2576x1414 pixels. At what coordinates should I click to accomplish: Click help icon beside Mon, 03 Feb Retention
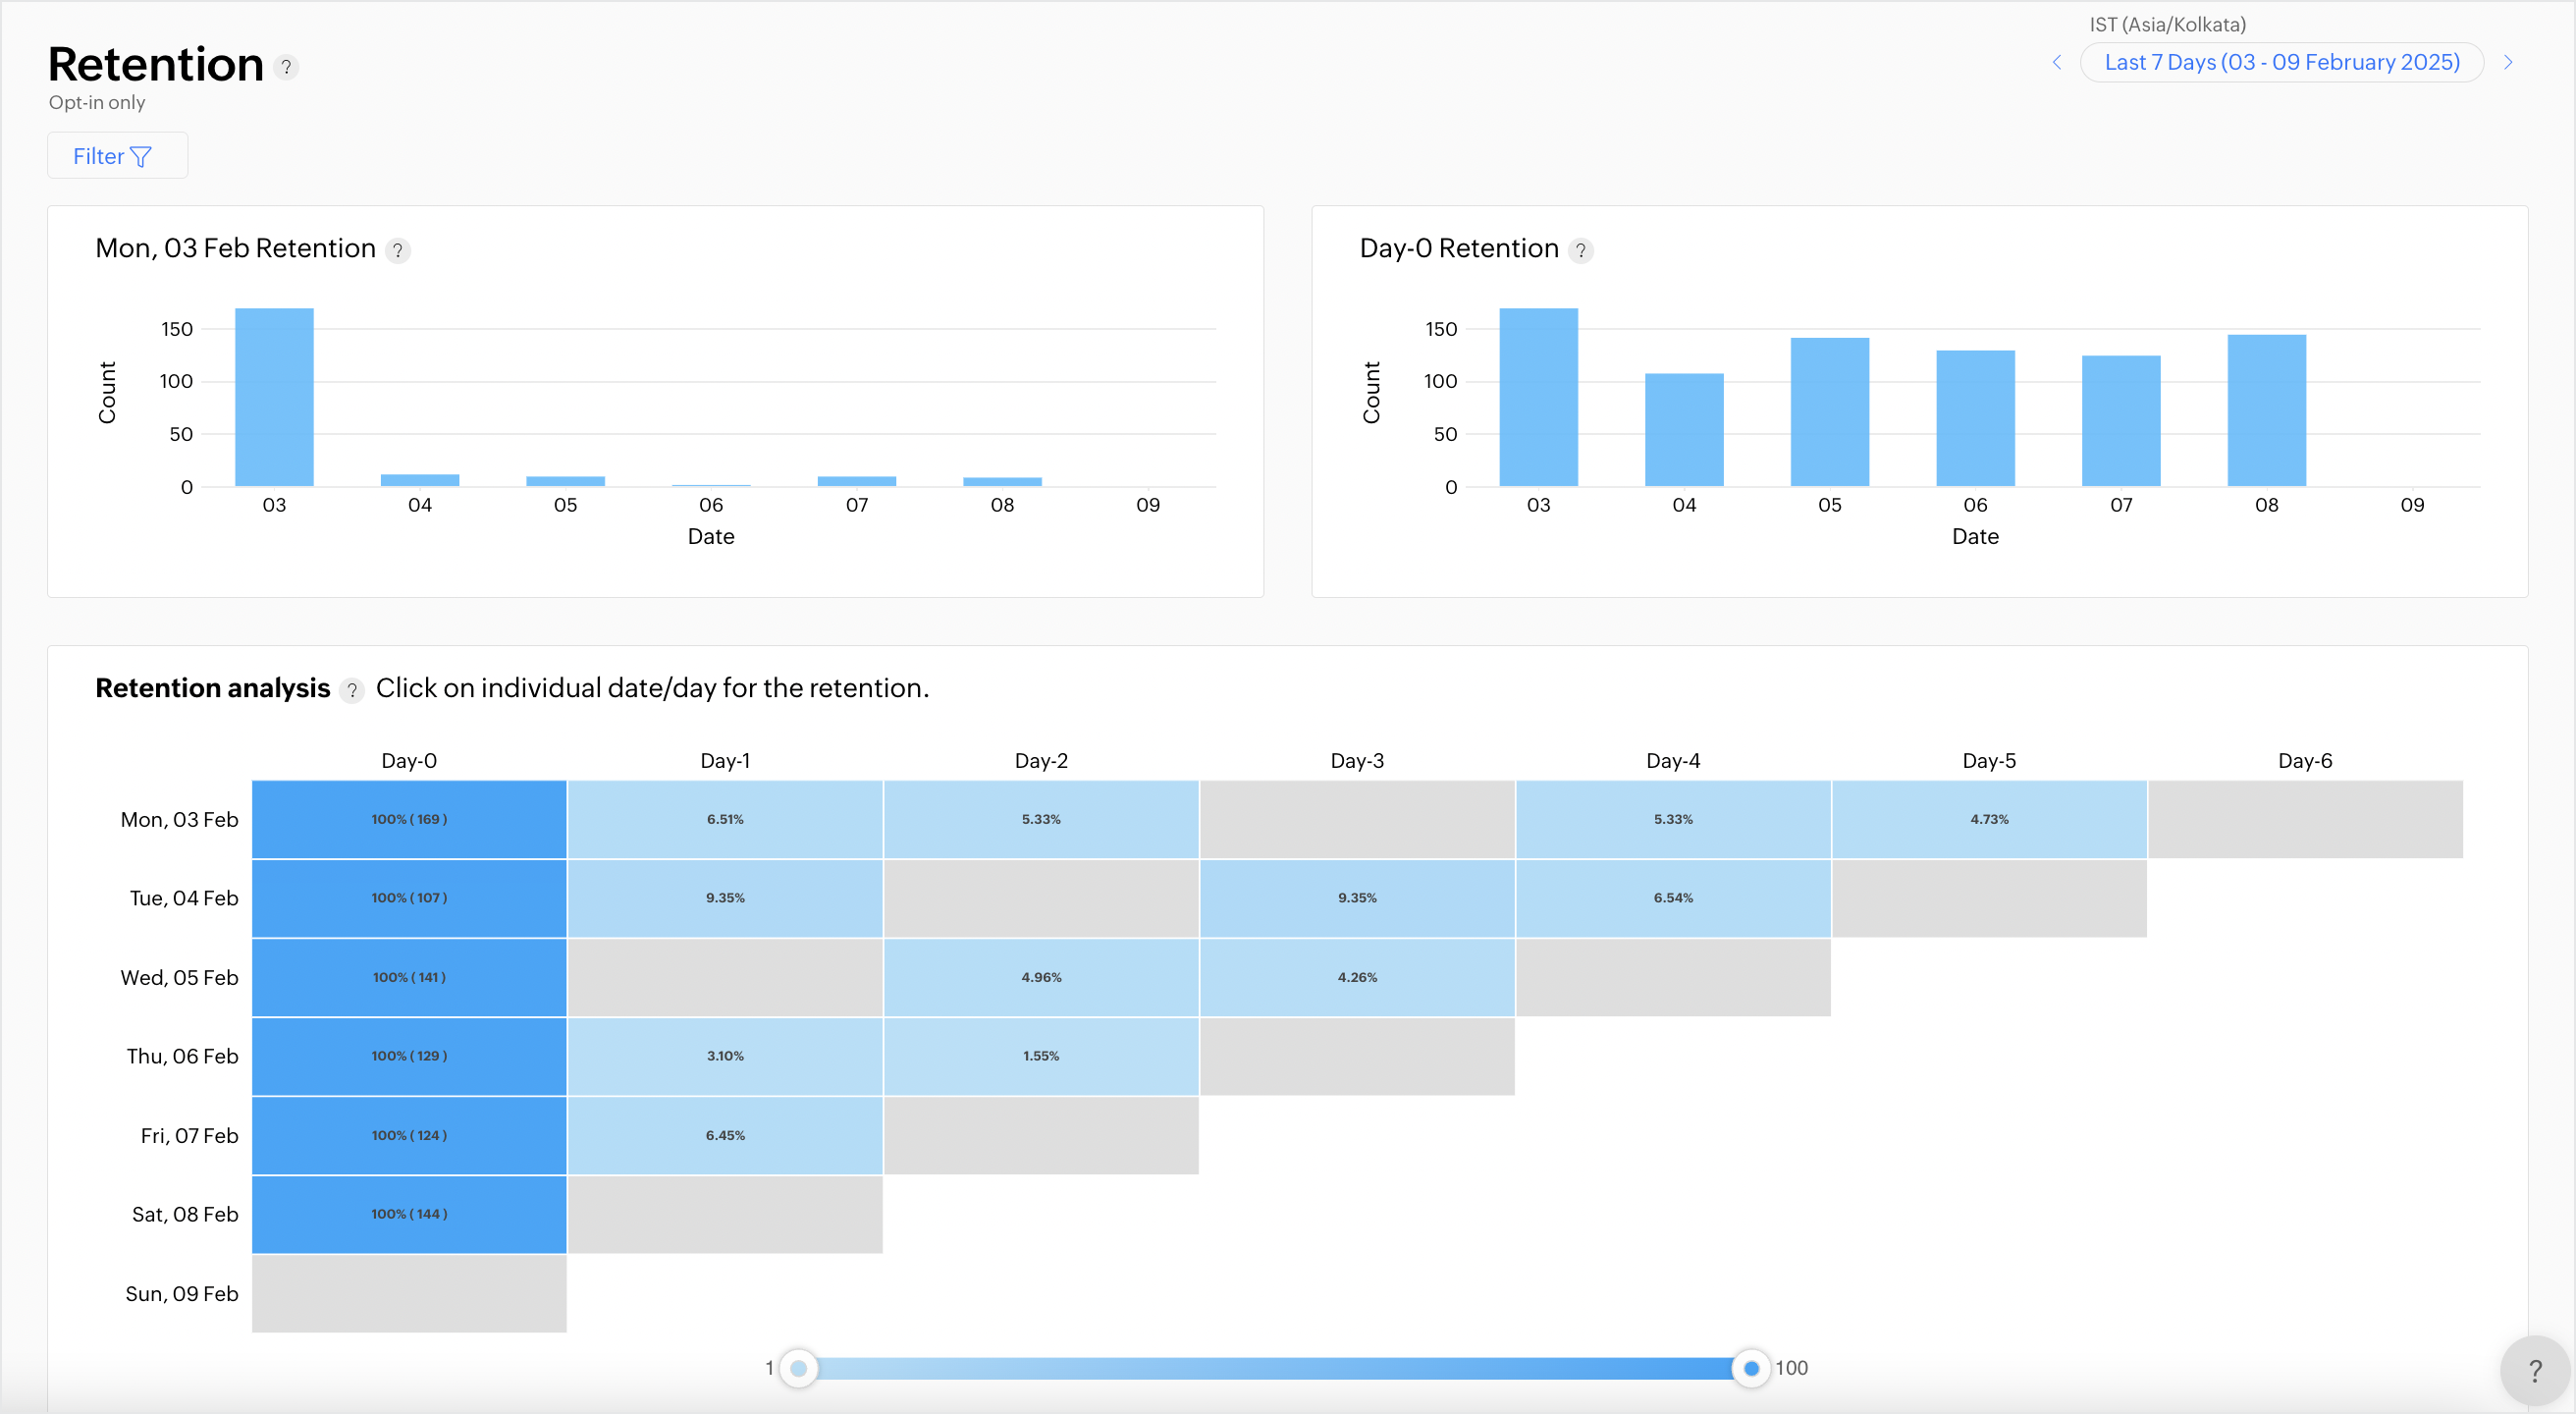pyautogui.click(x=398, y=250)
